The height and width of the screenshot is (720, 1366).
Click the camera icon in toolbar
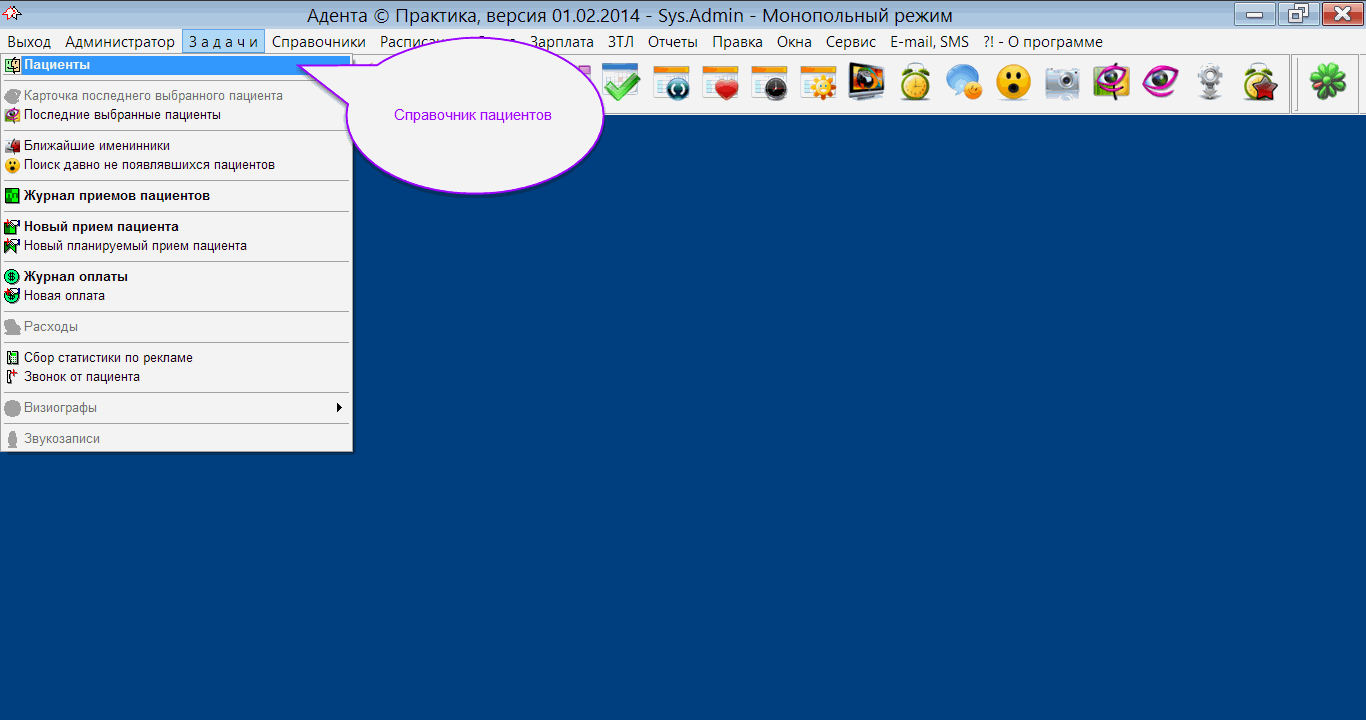coord(1062,82)
